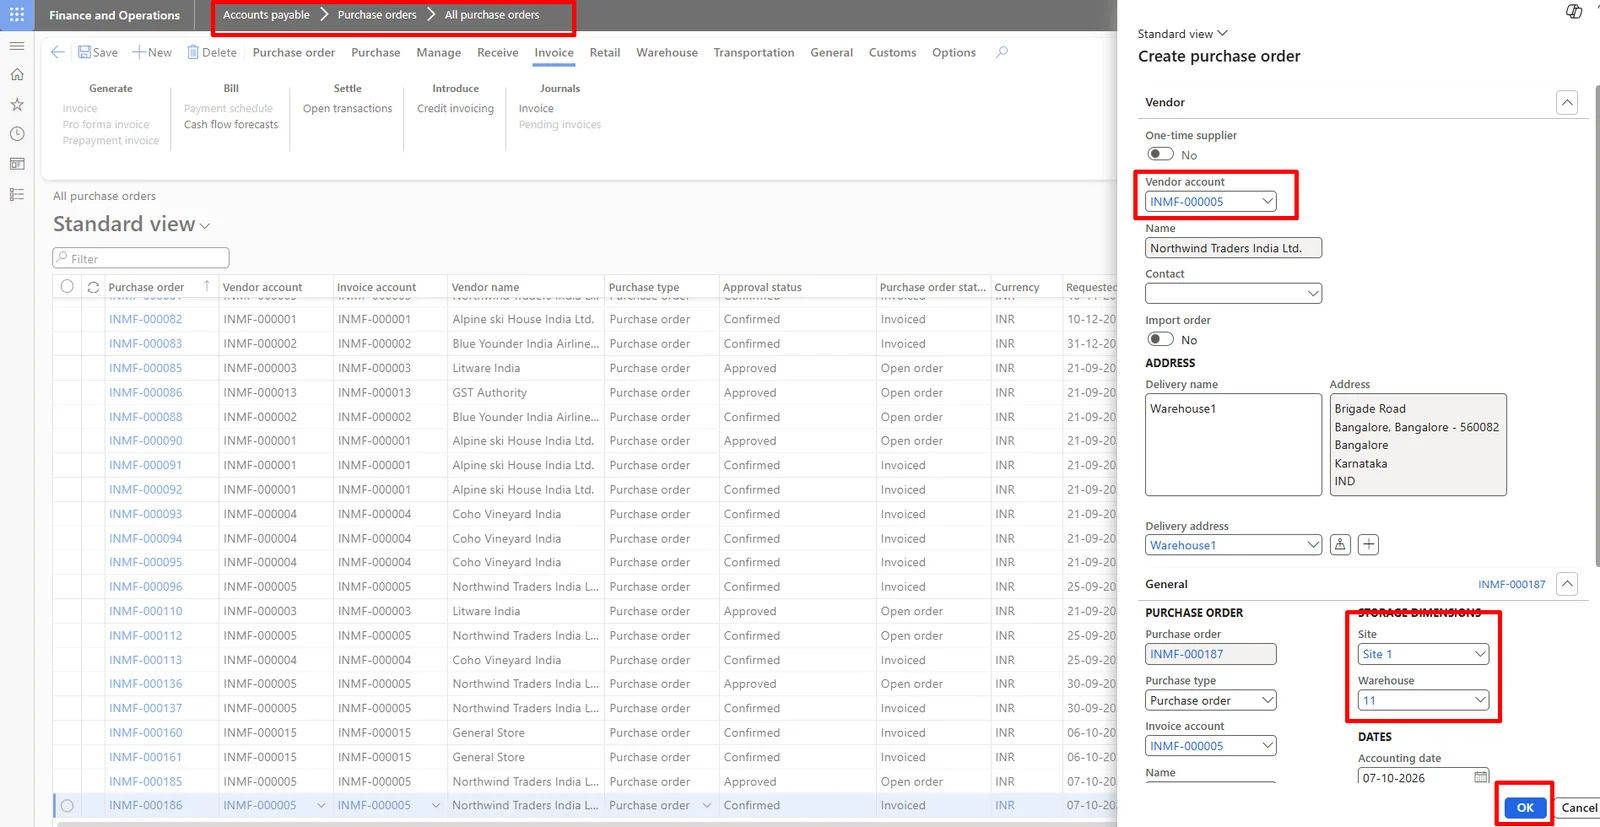This screenshot has width=1600, height=827.
Task: Click the Delivery name text box
Action: pos(1233,444)
